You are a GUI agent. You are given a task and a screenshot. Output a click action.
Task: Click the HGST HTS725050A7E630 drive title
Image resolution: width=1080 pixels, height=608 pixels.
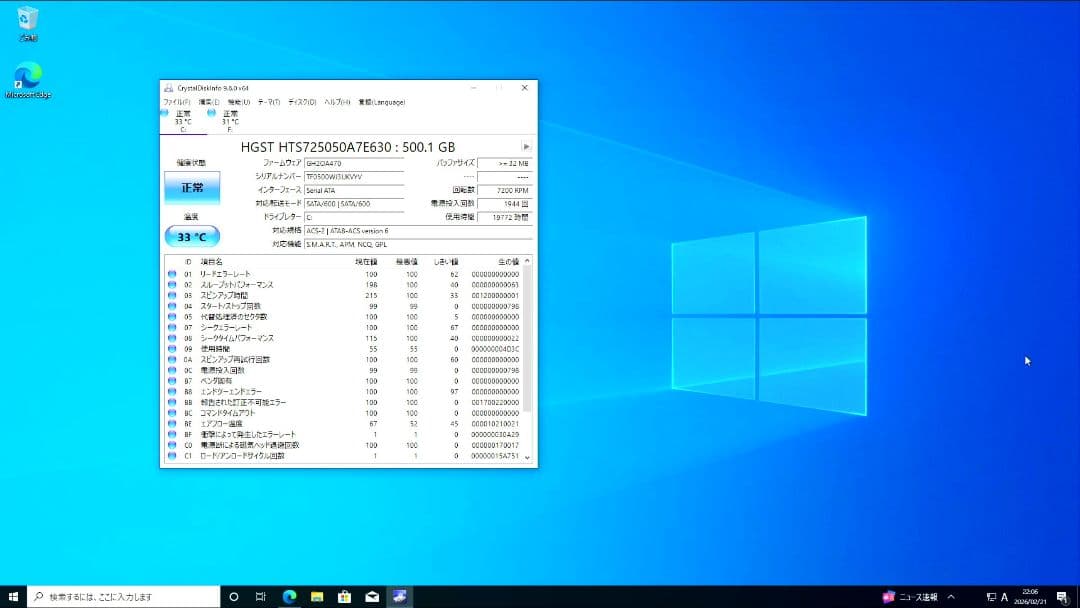[348, 147]
